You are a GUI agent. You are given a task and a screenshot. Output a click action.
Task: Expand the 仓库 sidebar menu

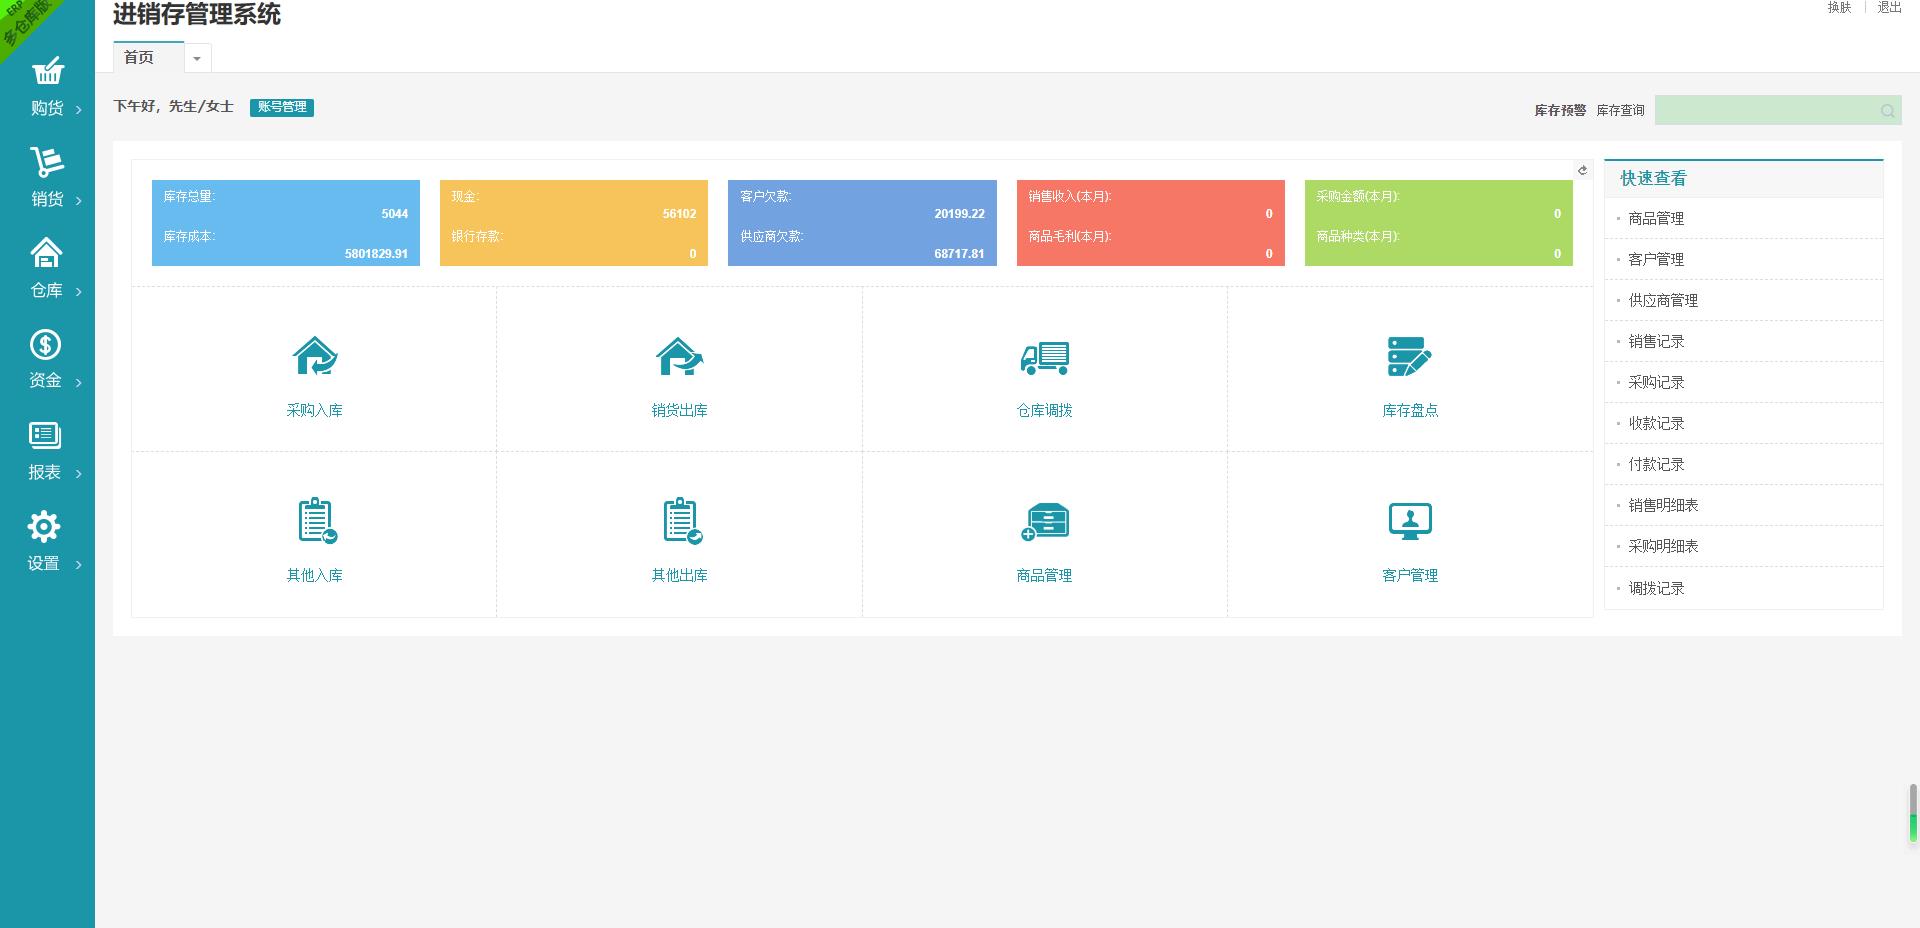click(x=47, y=268)
